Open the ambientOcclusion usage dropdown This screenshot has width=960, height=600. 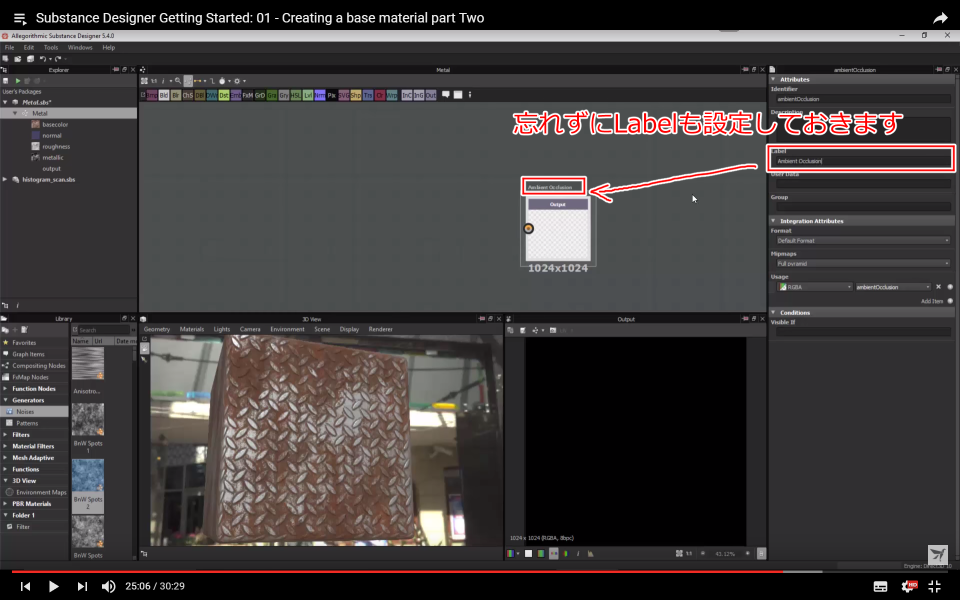(x=893, y=287)
